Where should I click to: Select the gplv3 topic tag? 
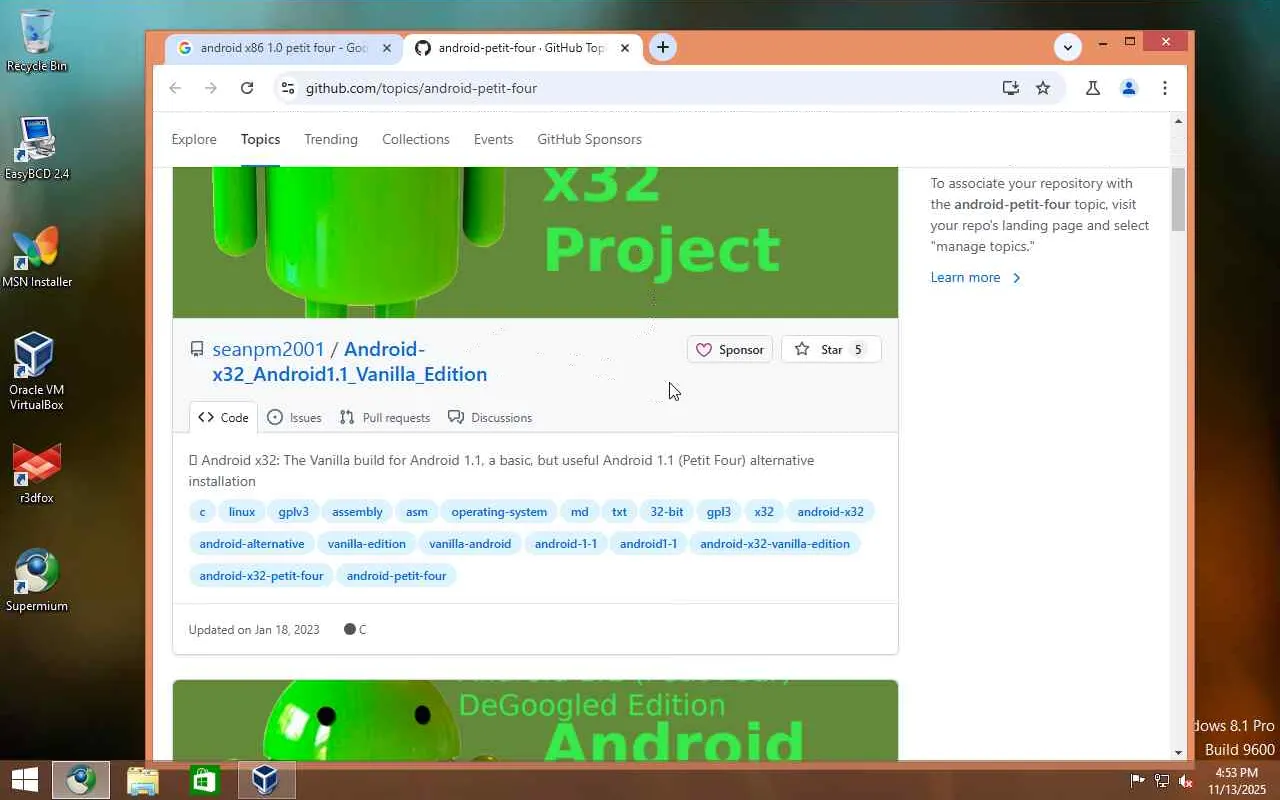click(x=293, y=512)
